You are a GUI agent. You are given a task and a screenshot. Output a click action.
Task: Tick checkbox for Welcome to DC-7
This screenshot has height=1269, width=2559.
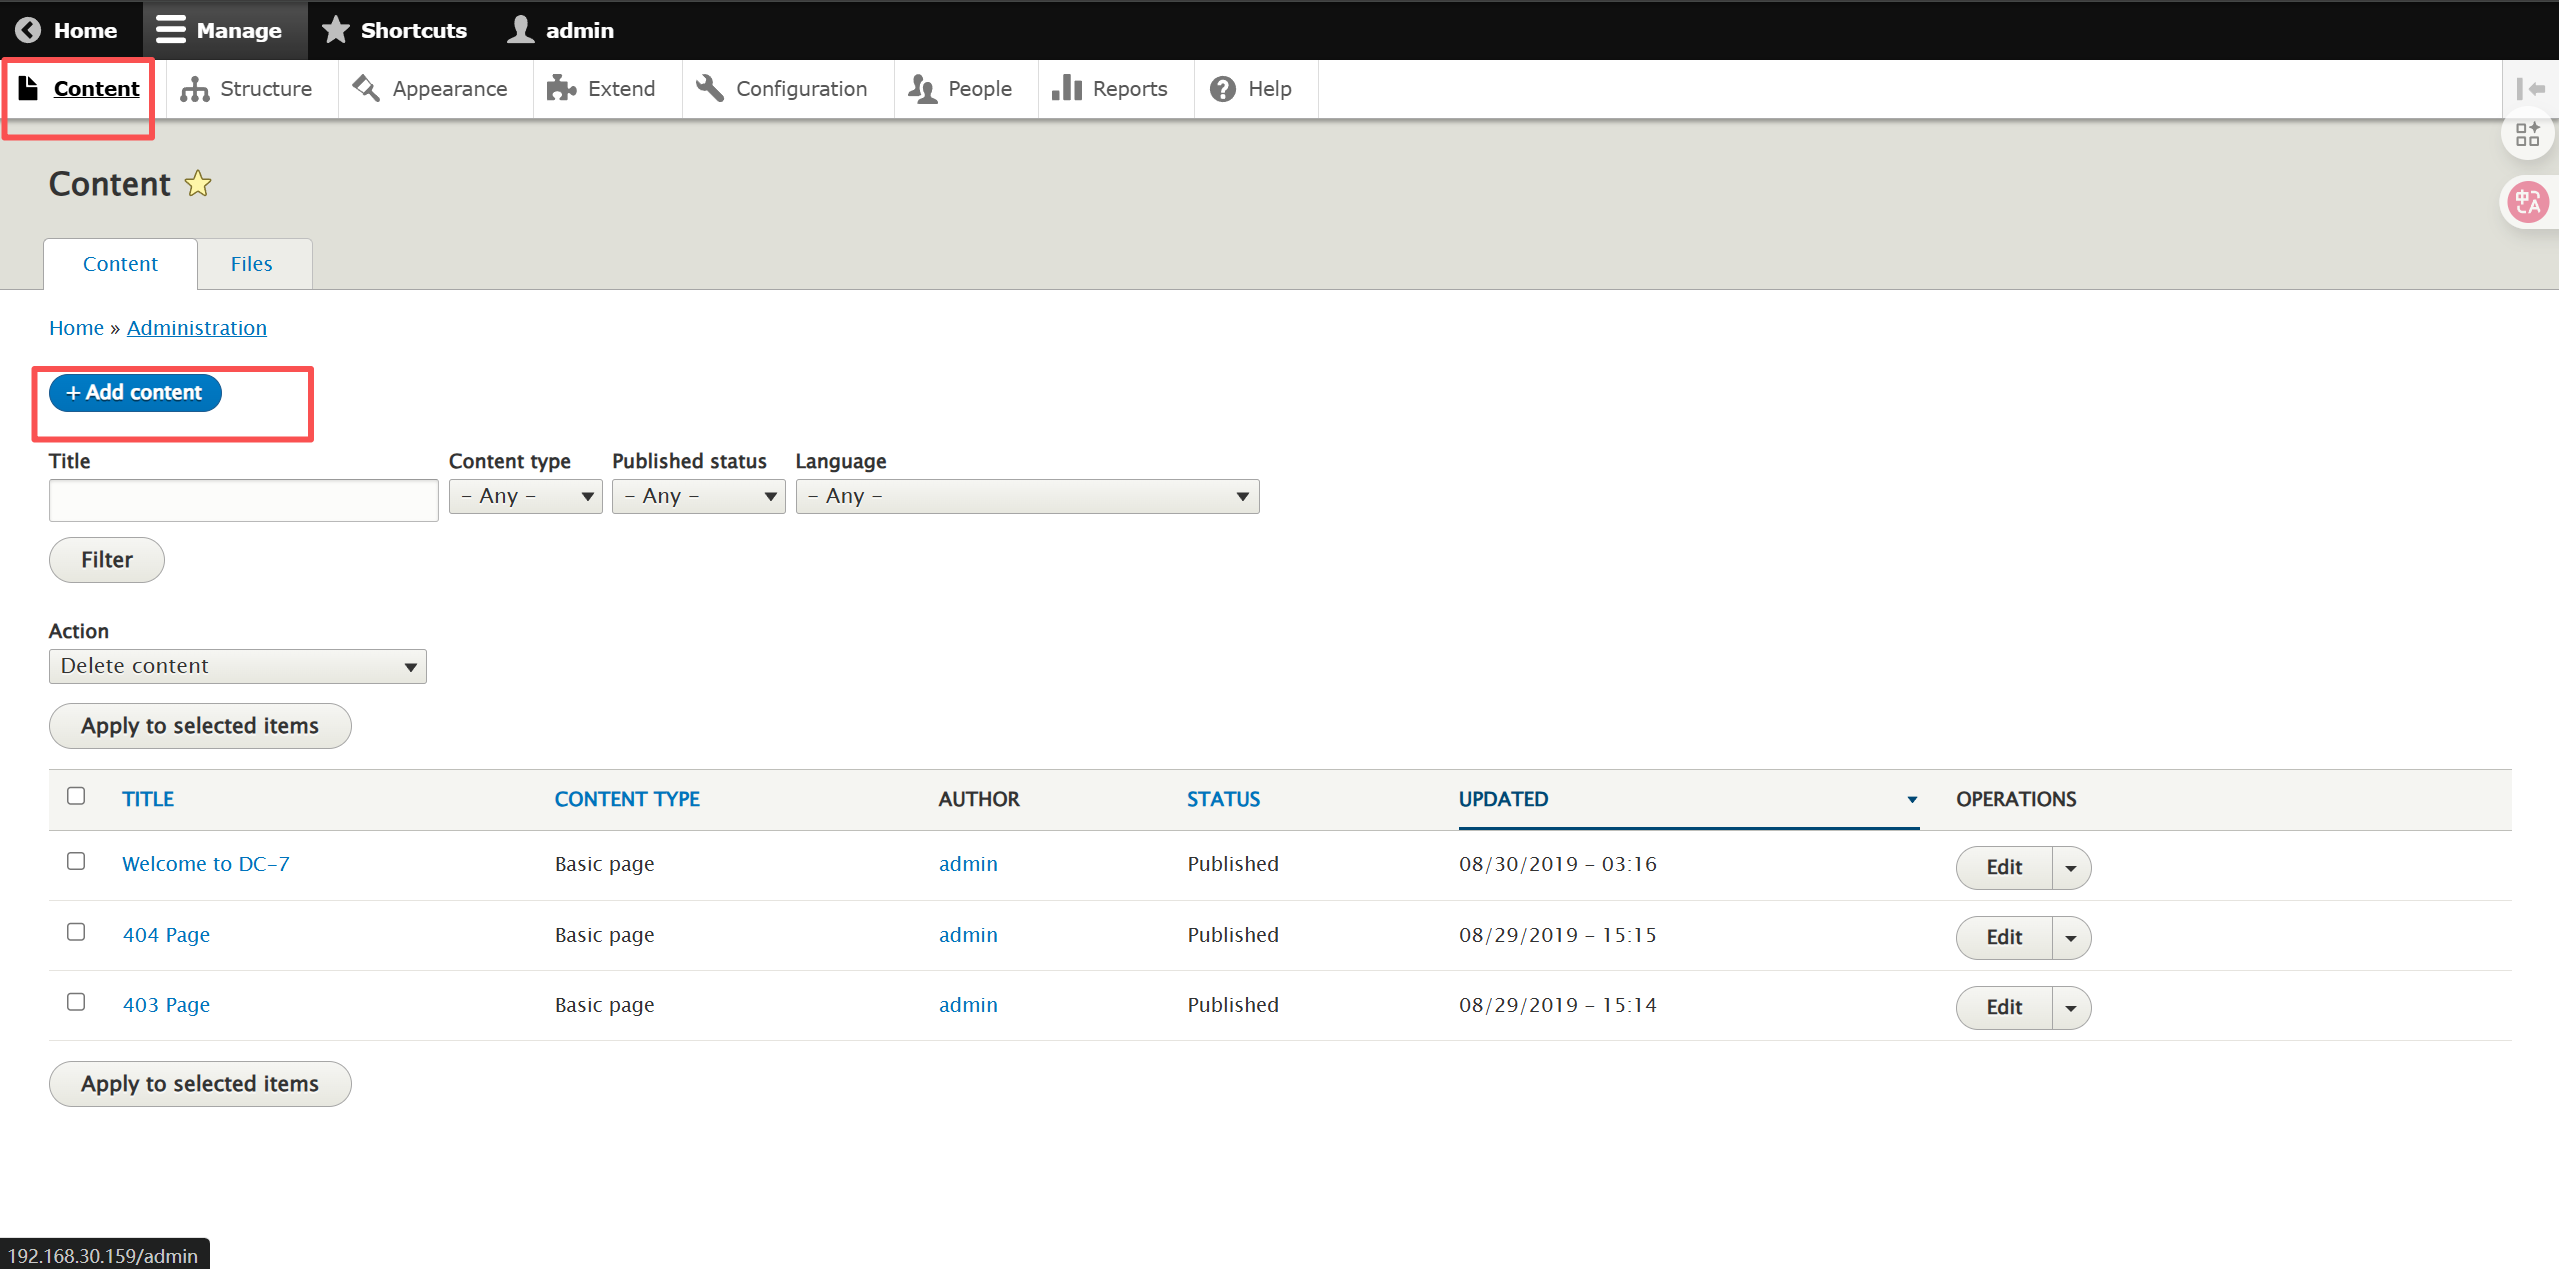(76, 861)
